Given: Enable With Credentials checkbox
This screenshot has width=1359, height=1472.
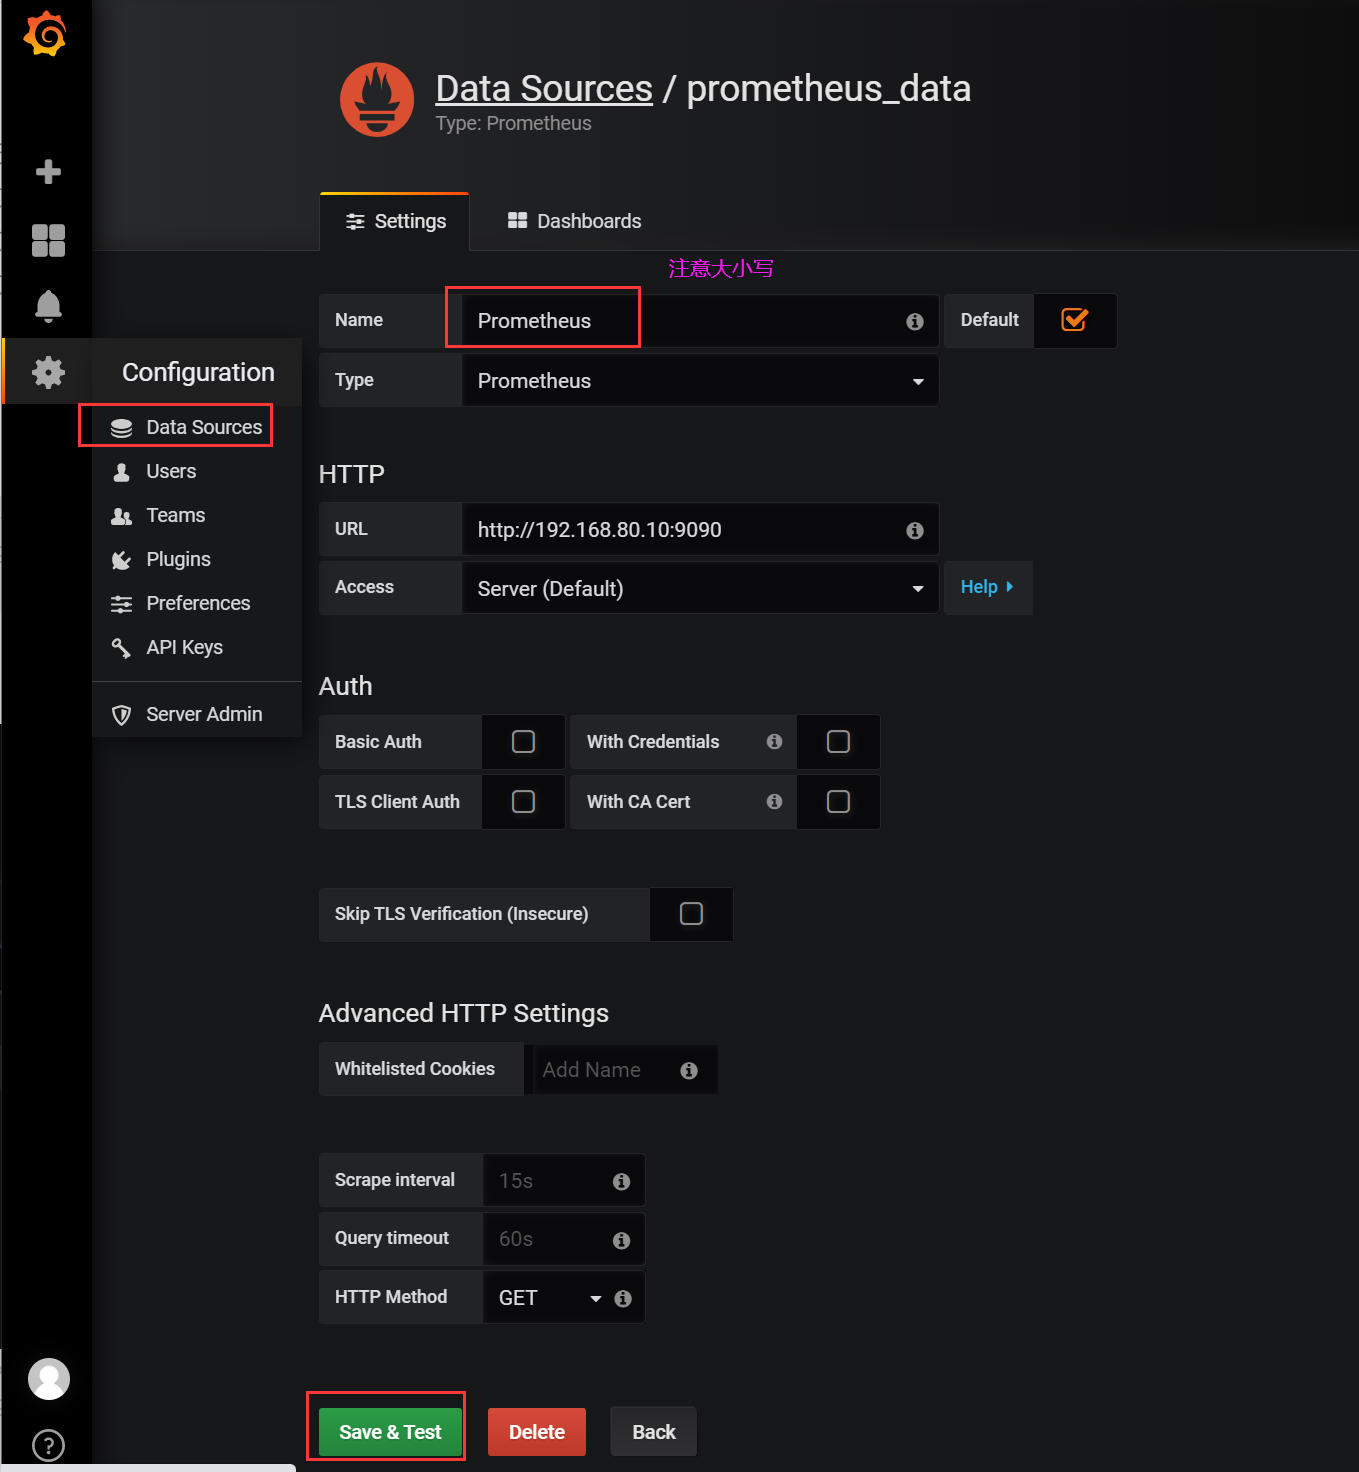Looking at the screenshot, I should [x=838, y=741].
